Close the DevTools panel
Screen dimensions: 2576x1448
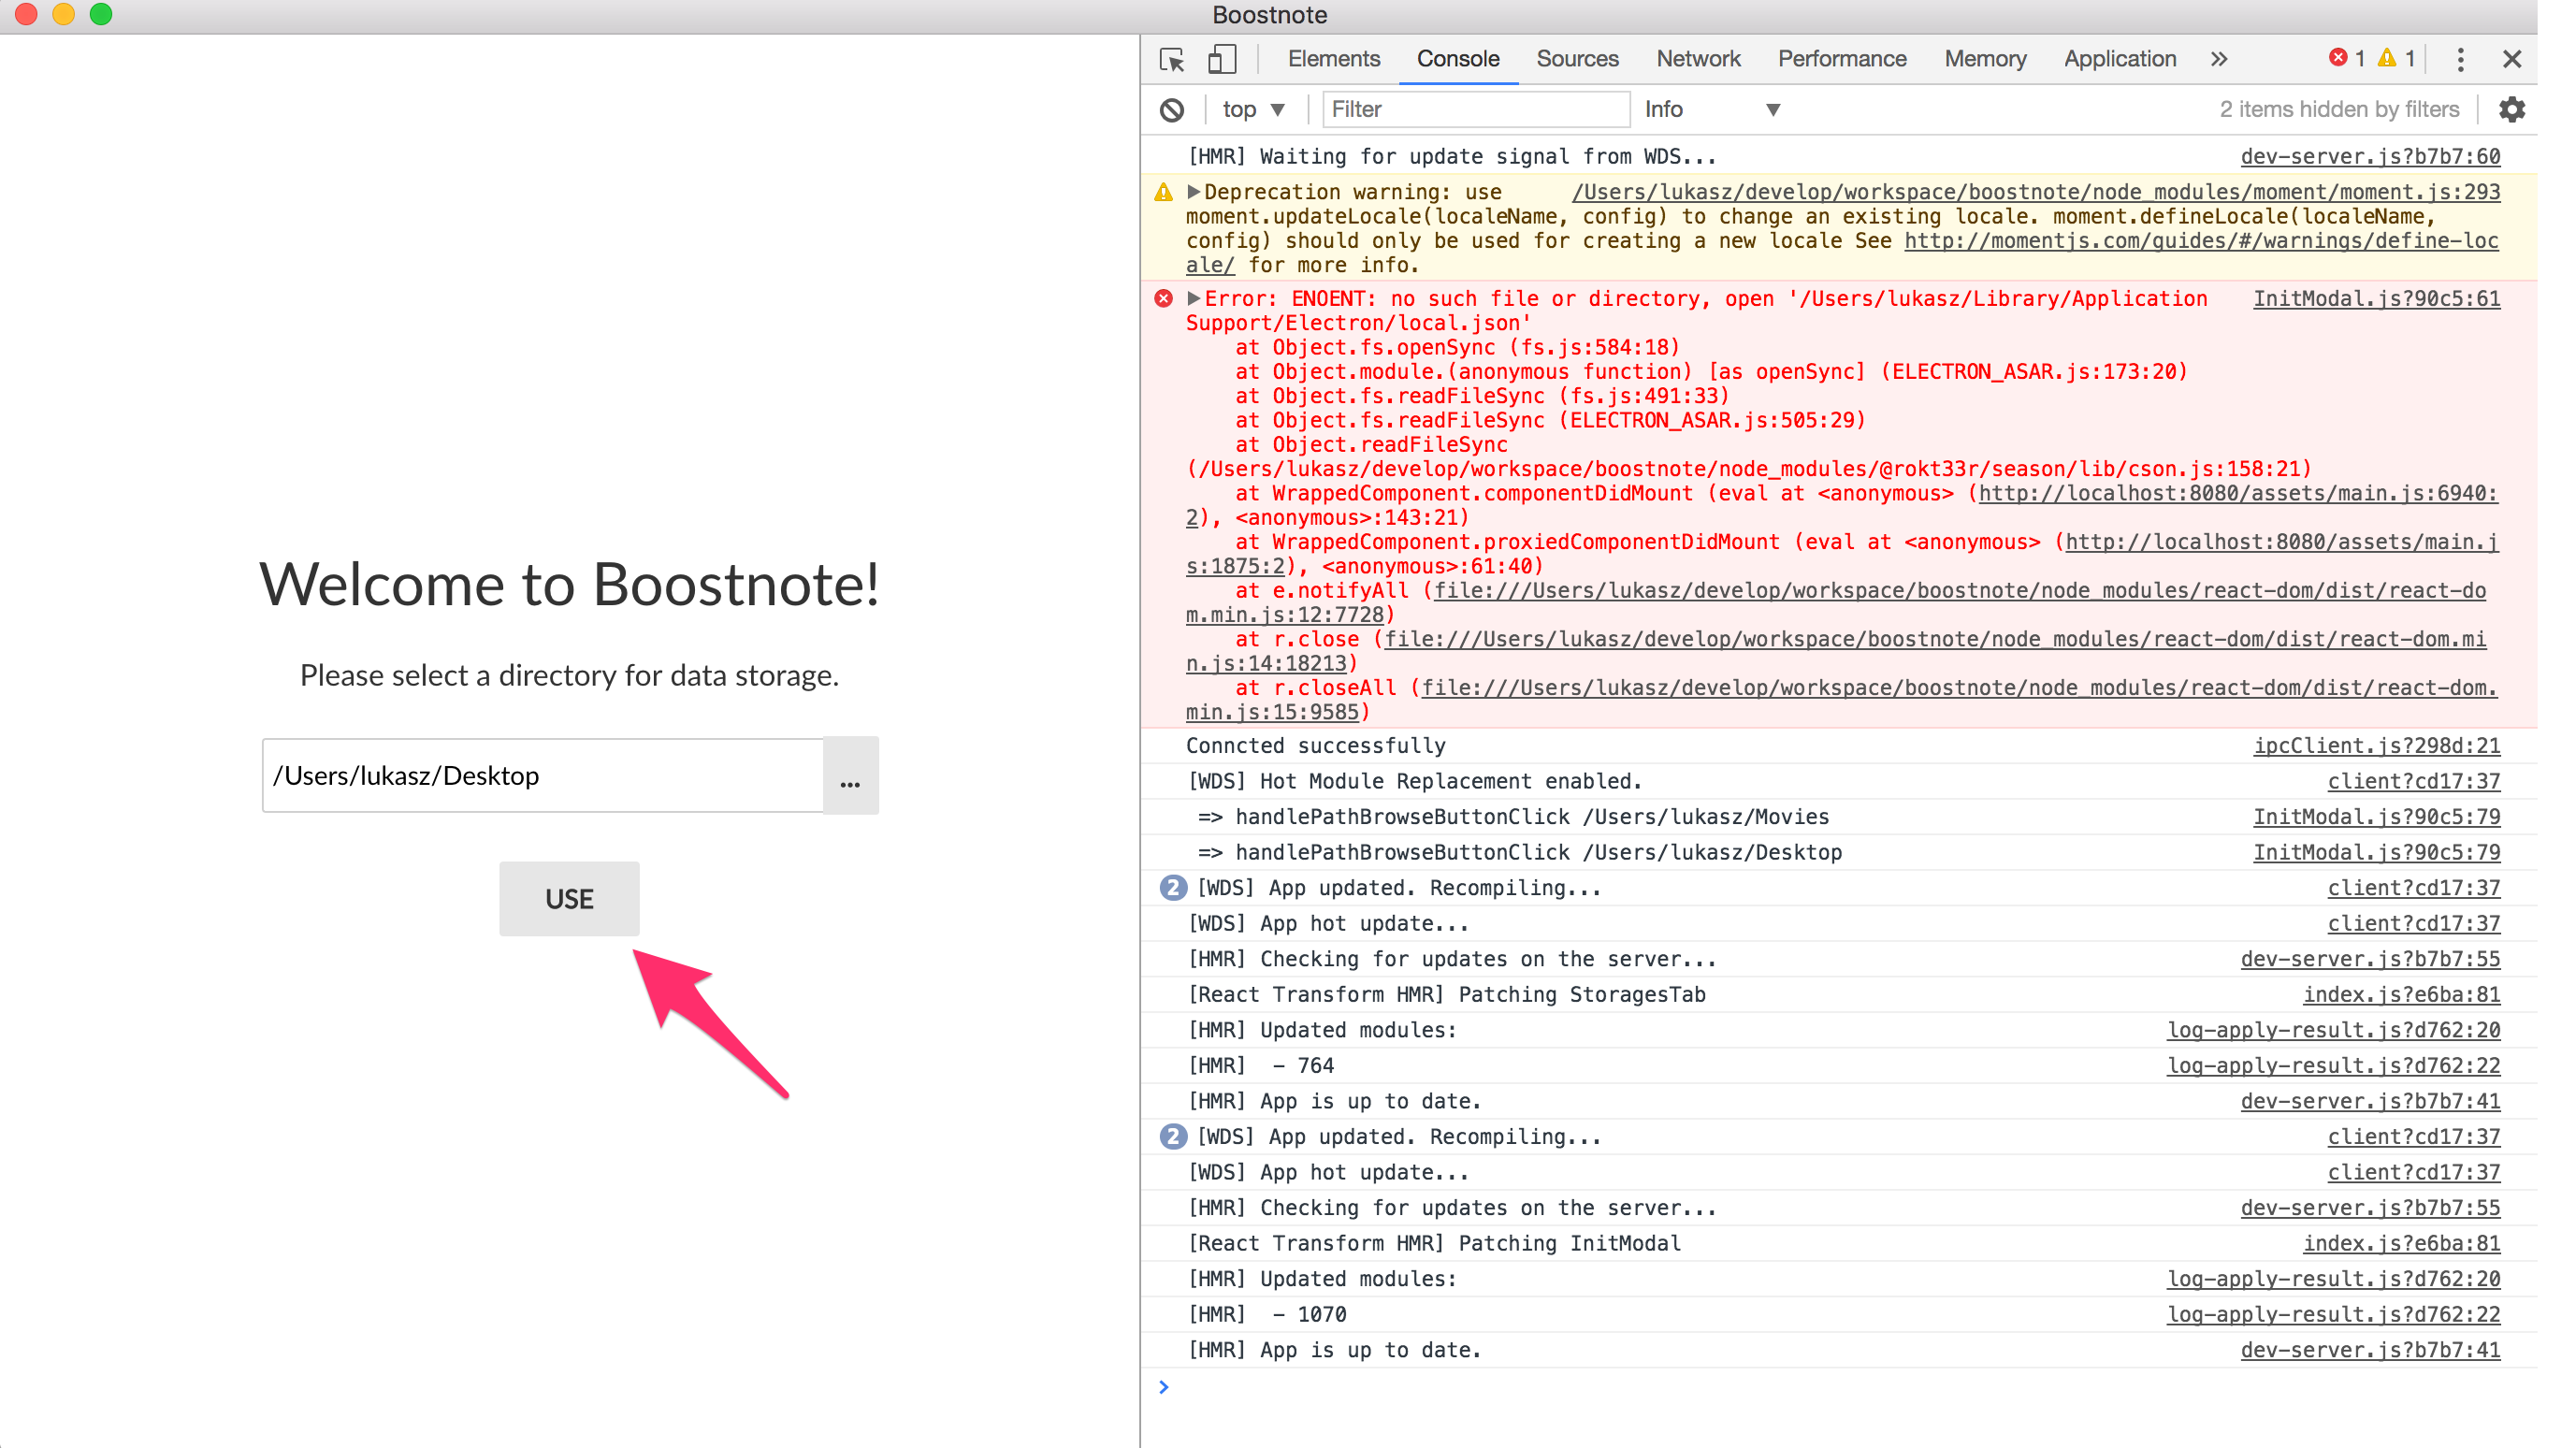[x=2512, y=60]
